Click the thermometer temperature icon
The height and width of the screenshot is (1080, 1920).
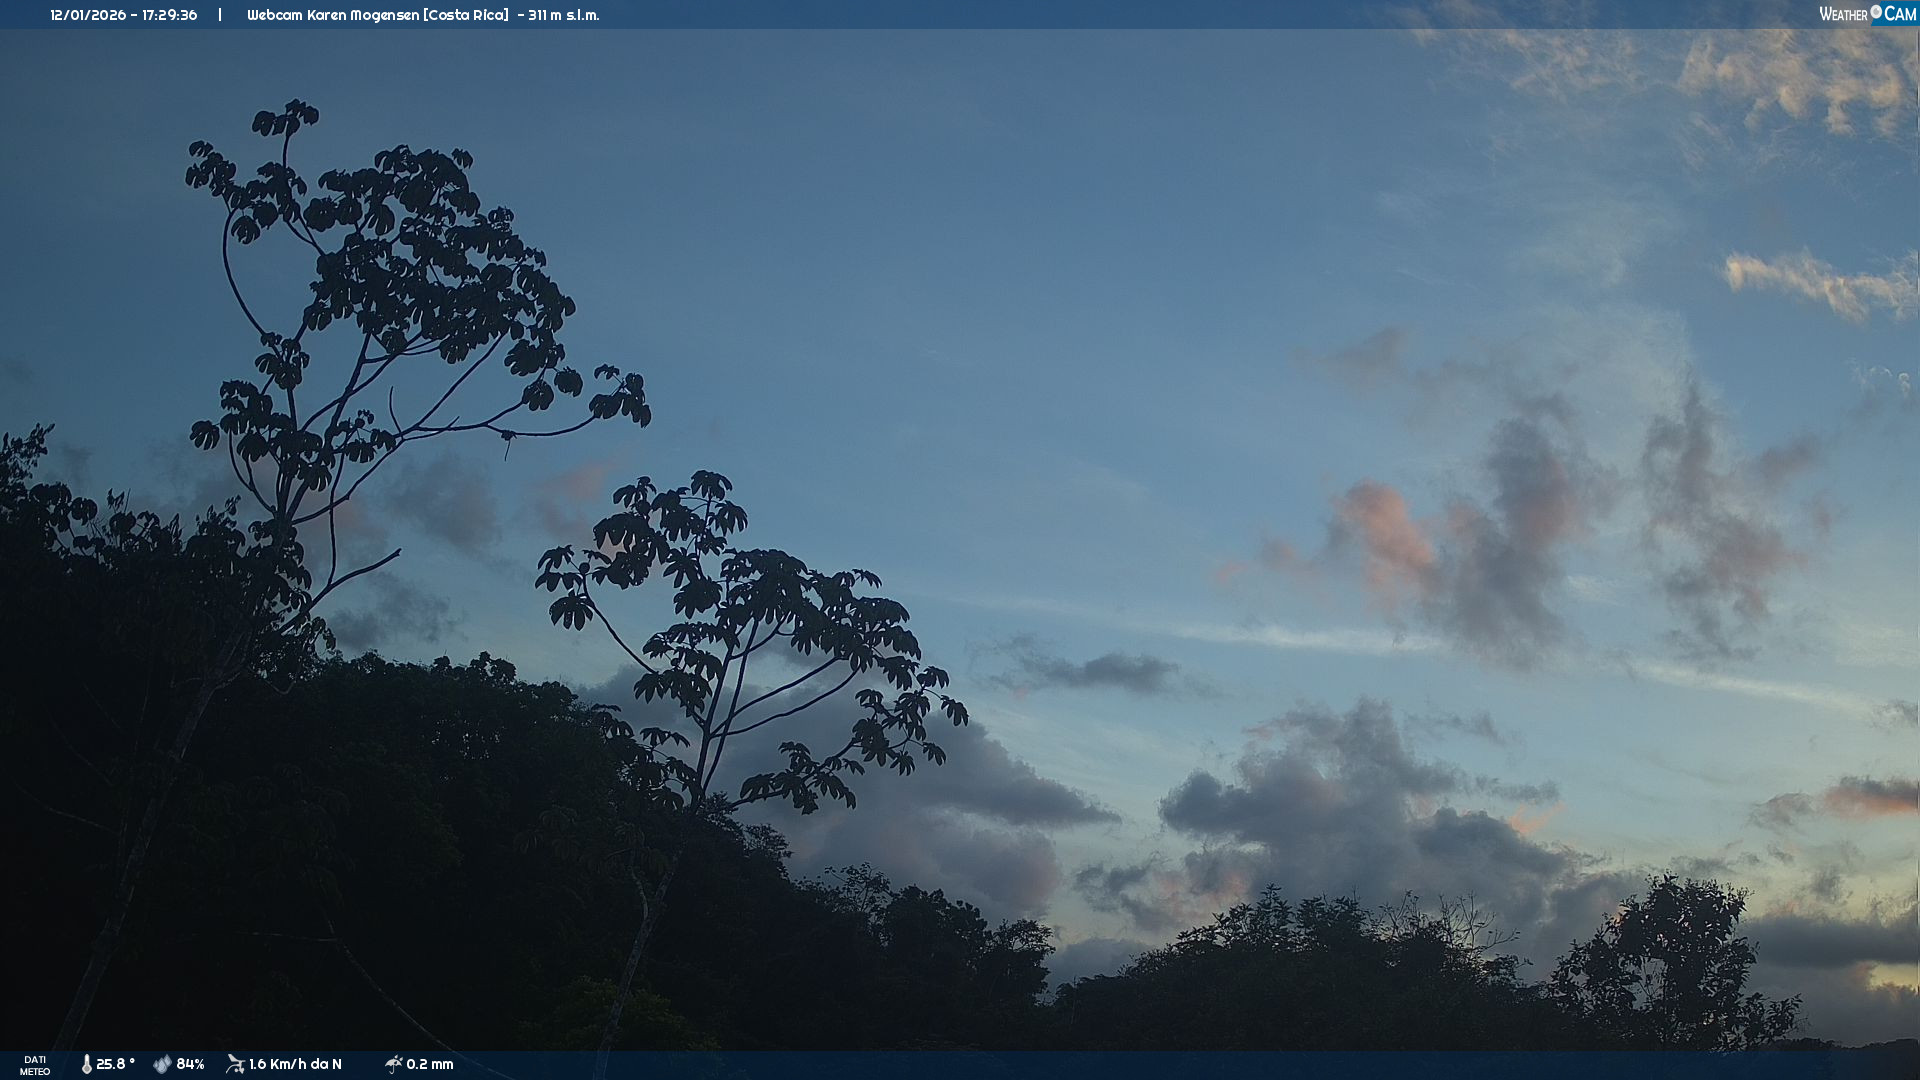tap(87, 1064)
